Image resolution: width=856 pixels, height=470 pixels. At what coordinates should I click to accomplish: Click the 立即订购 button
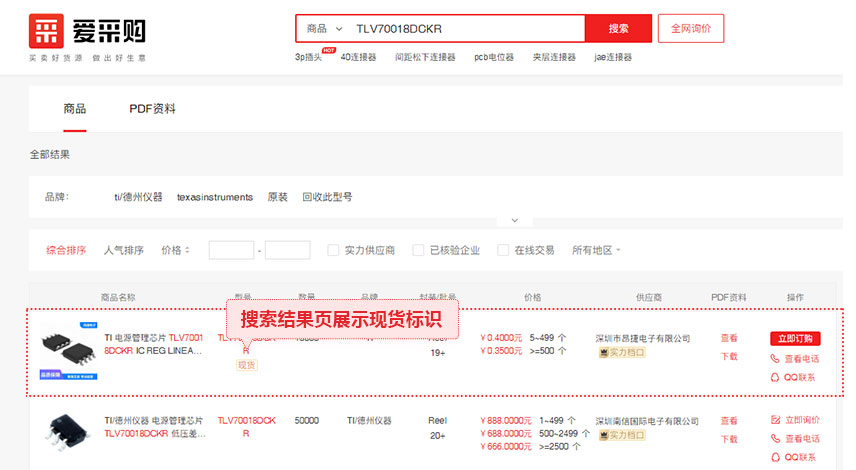(x=795, y=338)
